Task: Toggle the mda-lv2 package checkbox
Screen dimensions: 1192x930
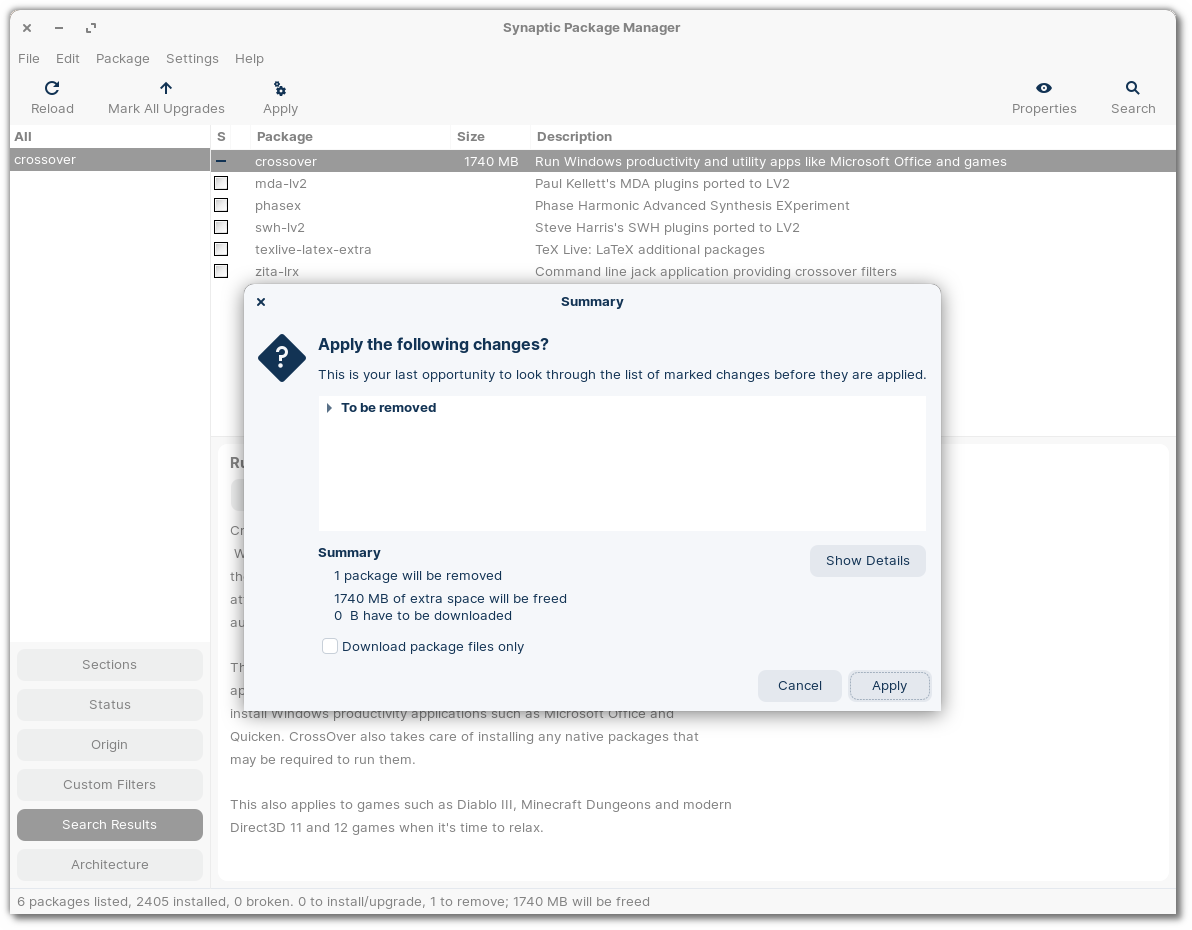Action: (221, 183)
